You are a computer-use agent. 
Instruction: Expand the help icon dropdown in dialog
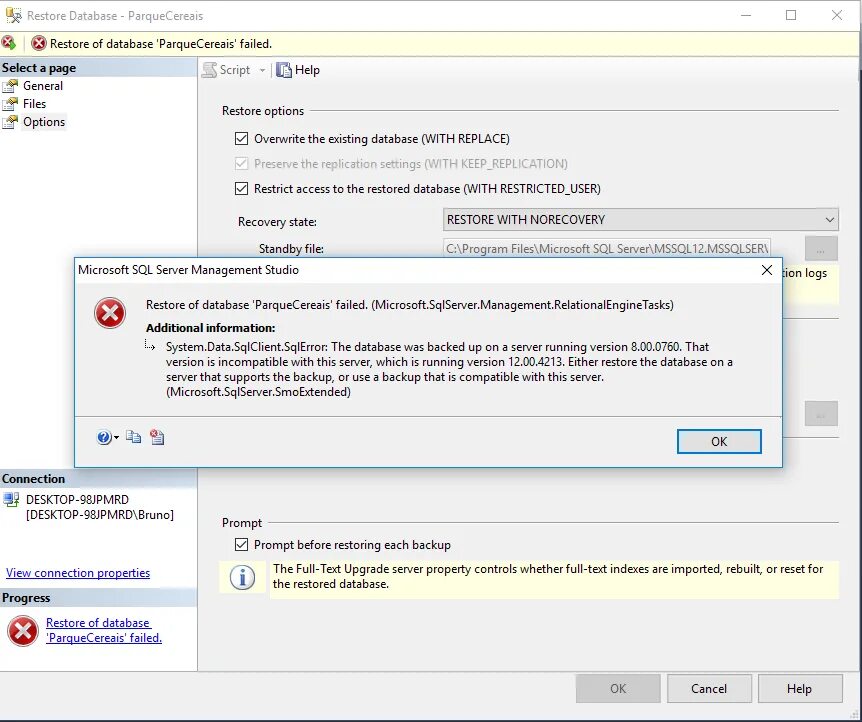pyautogui.click(x=116, y=438)
